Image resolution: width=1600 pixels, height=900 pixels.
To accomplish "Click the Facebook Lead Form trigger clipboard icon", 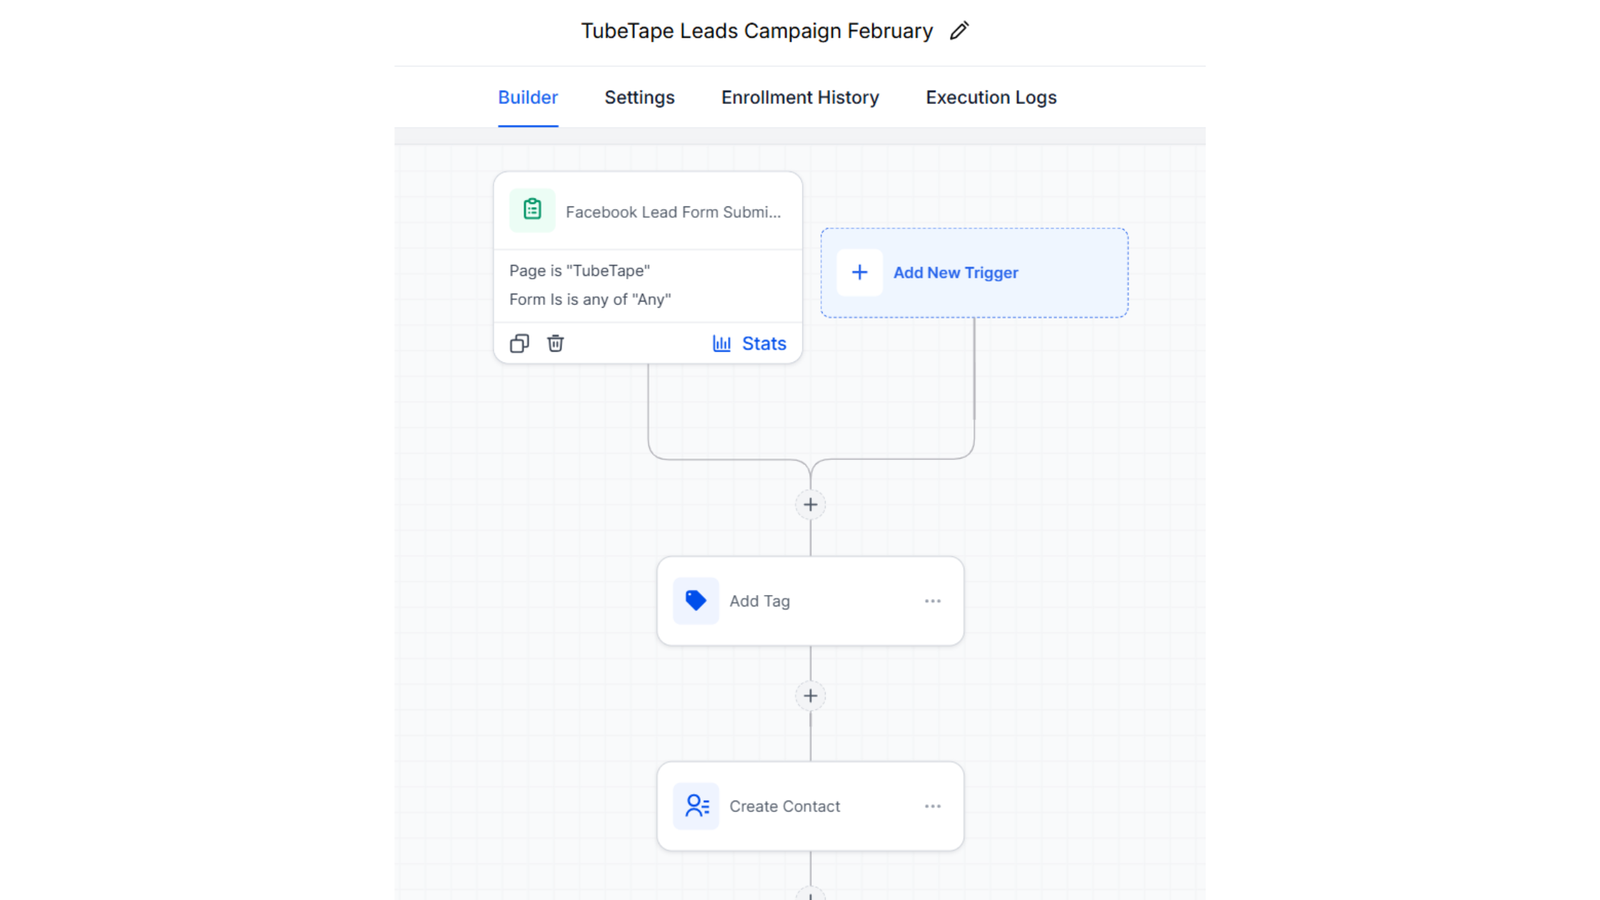I will click(x=532, y=210).
